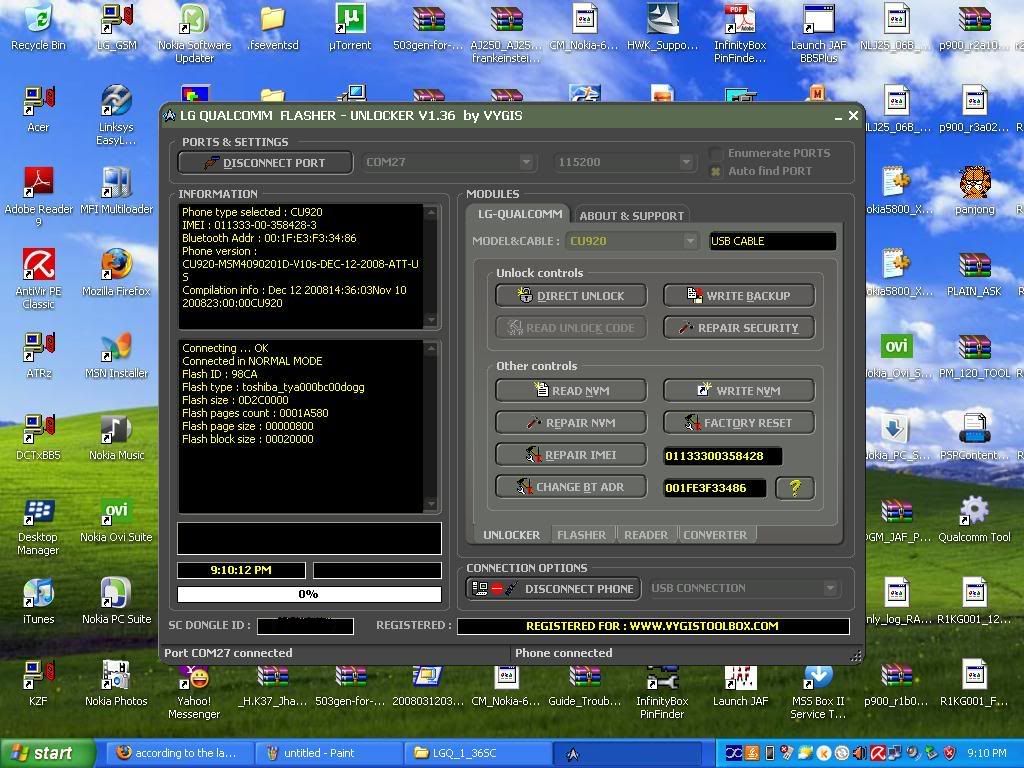Screen dimensions: 1024x768
Task: Select the Acer desktop shortcut
Action: [x=39, y=109]
